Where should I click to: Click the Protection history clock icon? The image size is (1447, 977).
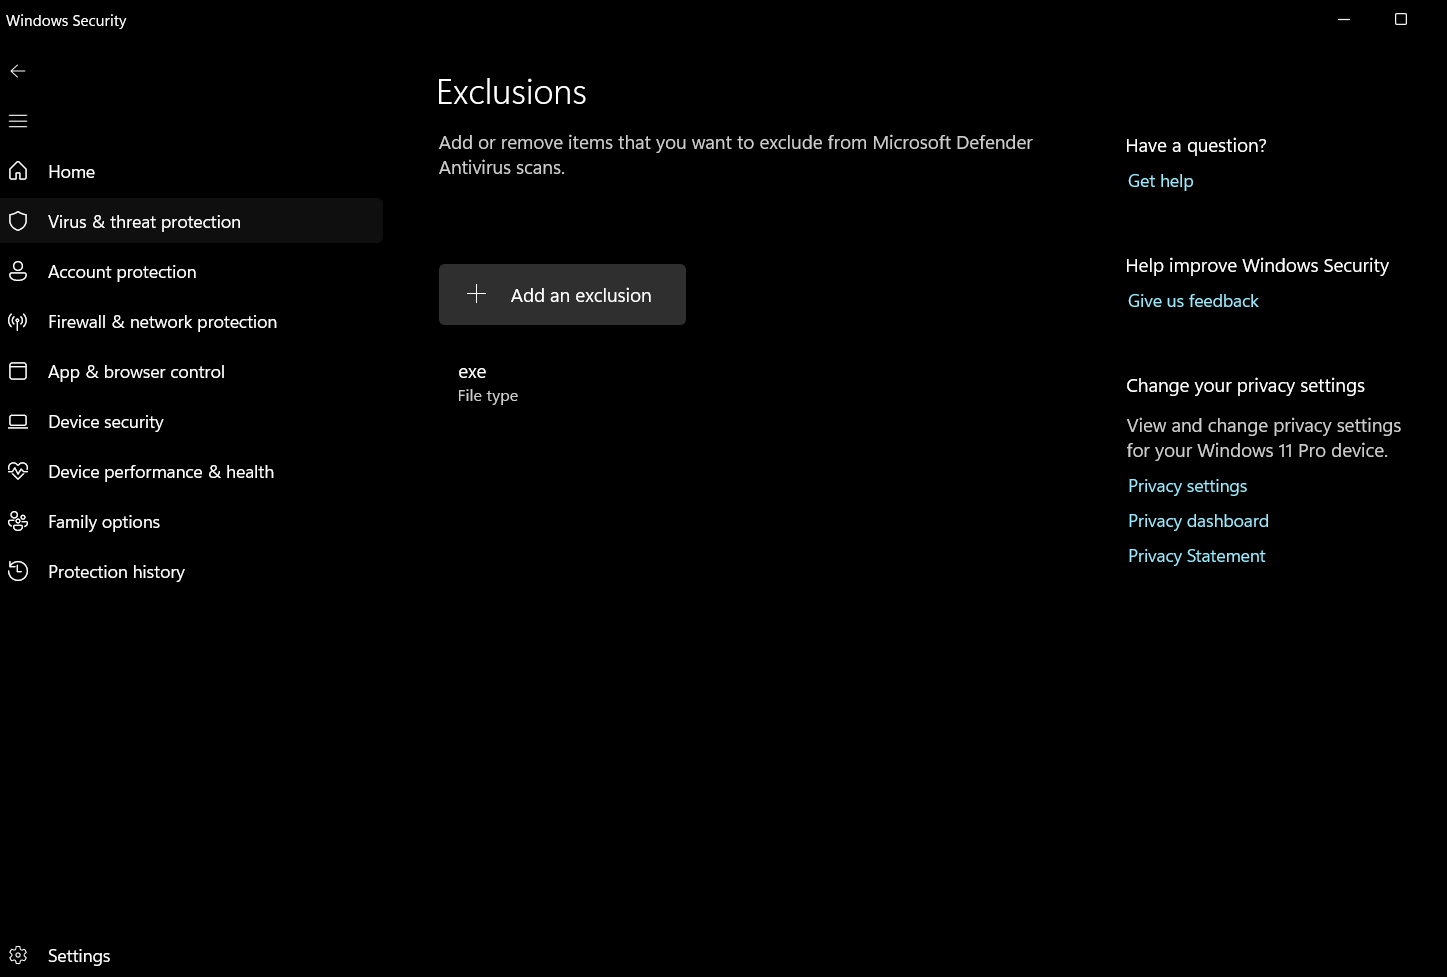coord(18,571)
